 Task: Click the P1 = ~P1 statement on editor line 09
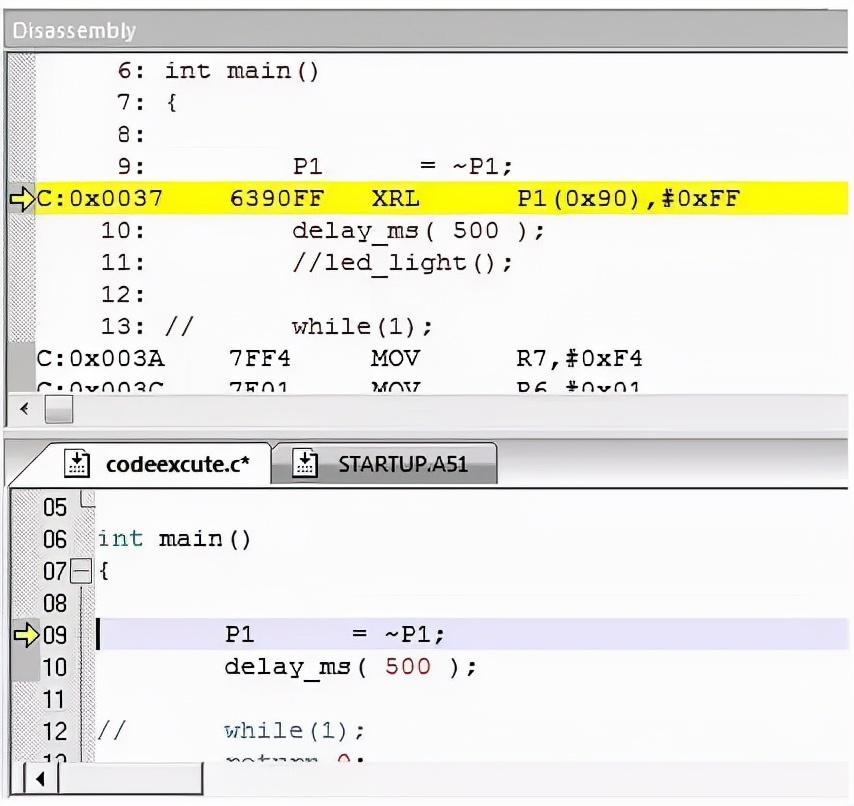(x=334, y=634)
